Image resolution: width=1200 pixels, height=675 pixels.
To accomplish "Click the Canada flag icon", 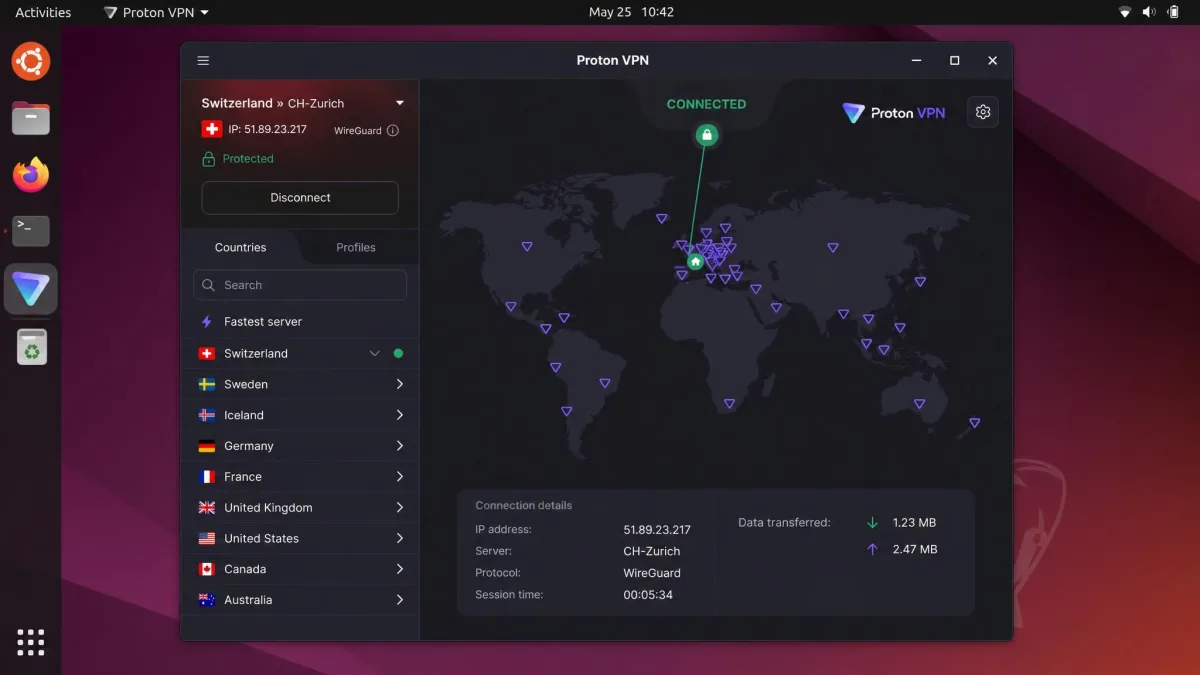I will click(x=207, y=569).
